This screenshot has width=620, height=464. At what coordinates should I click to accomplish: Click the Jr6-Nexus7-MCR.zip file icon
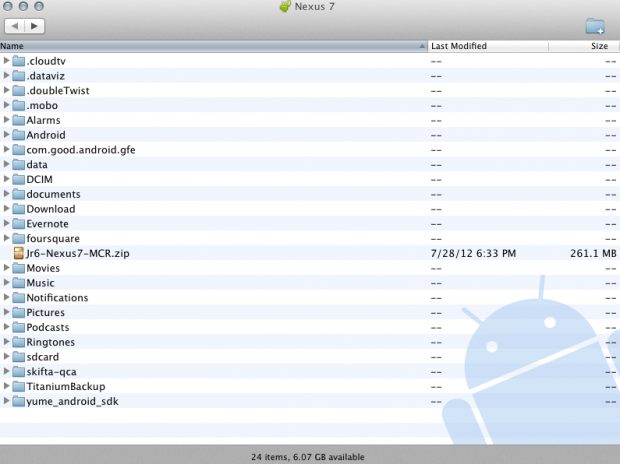18,254
